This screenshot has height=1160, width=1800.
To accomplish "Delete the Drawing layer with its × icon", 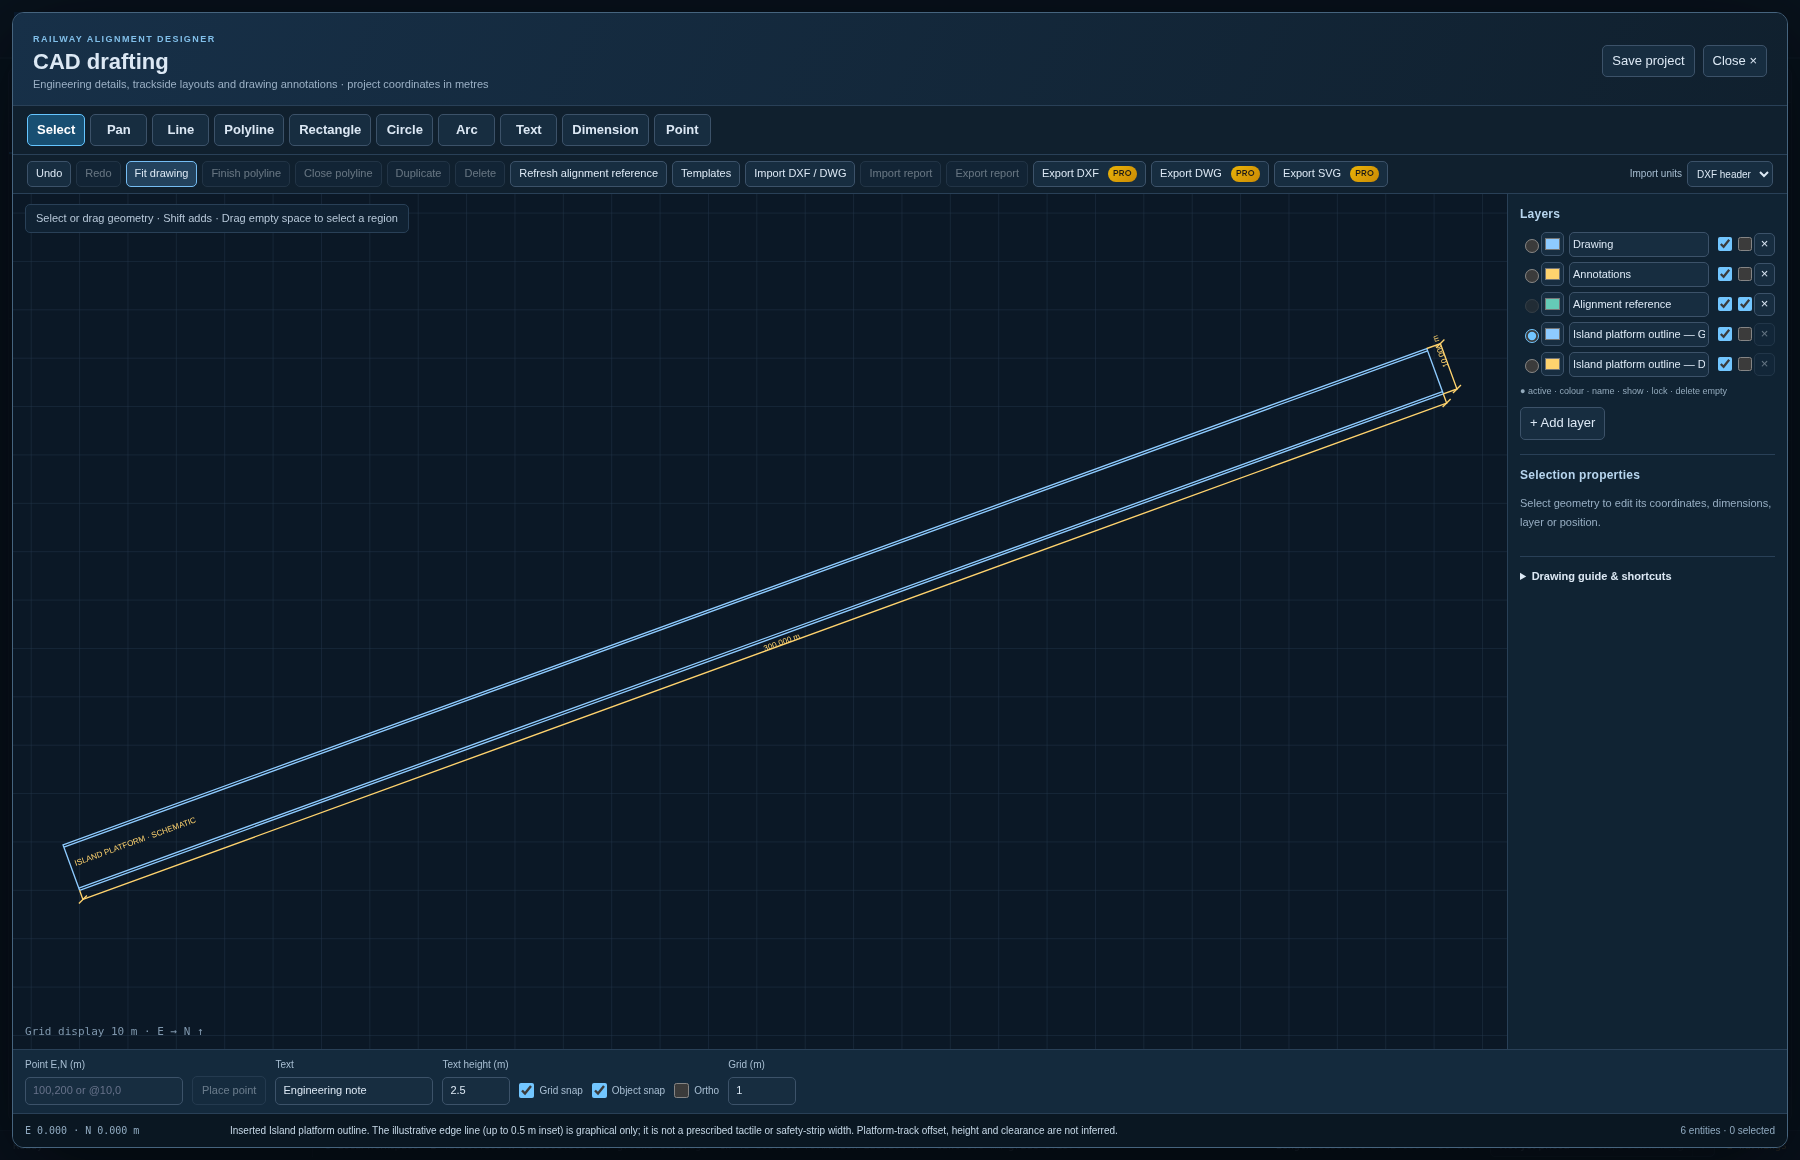I will pos(1764,244).
